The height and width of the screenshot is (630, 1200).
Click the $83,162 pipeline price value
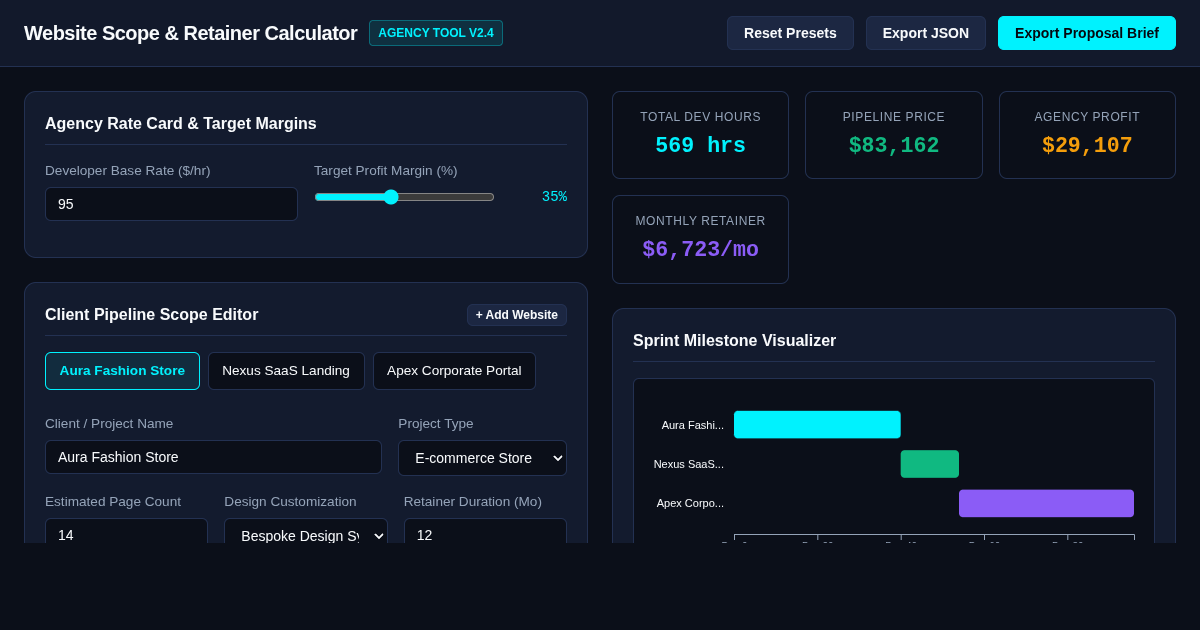(894, 146)
